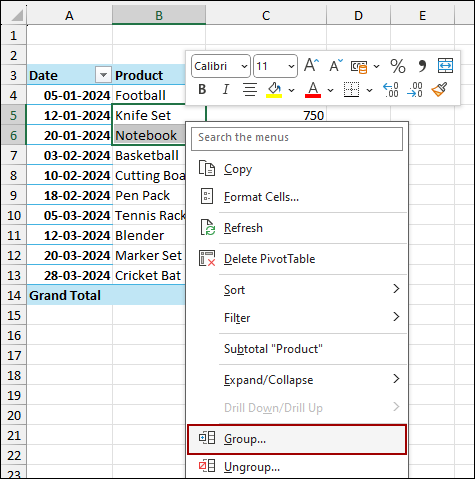Viewport: 475px width, 479px height.
Task: Open Borders dropdown arrow
Action: [369, 90]
